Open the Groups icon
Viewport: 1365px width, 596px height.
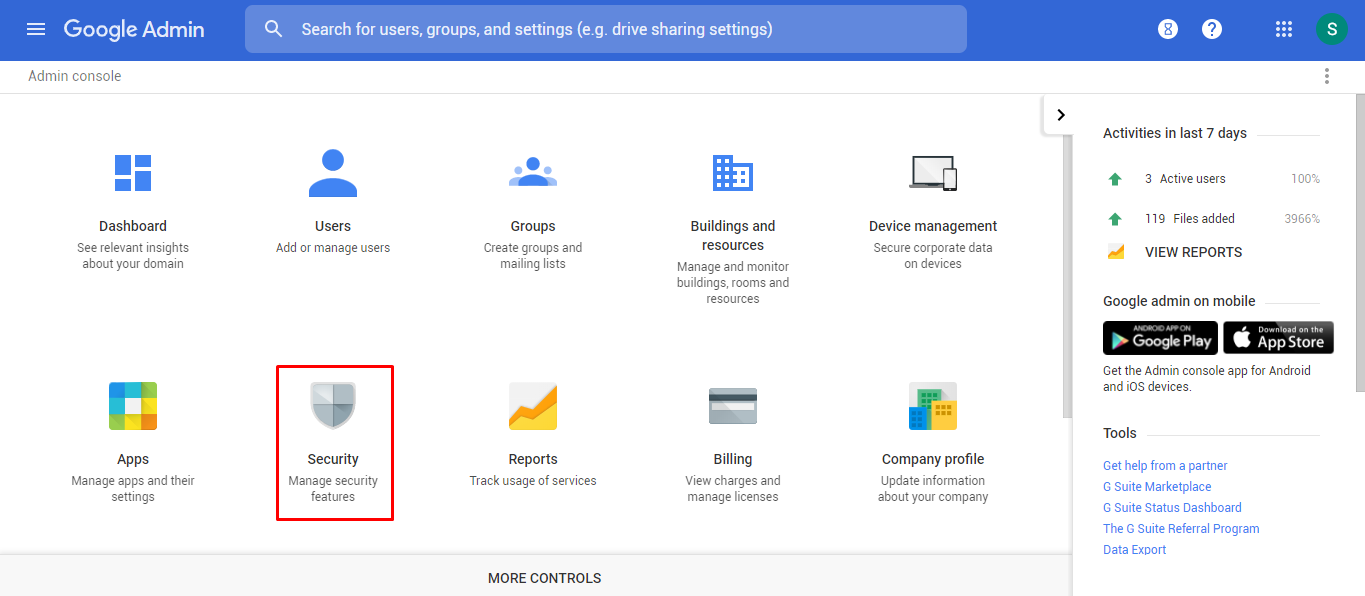[533, 173]
